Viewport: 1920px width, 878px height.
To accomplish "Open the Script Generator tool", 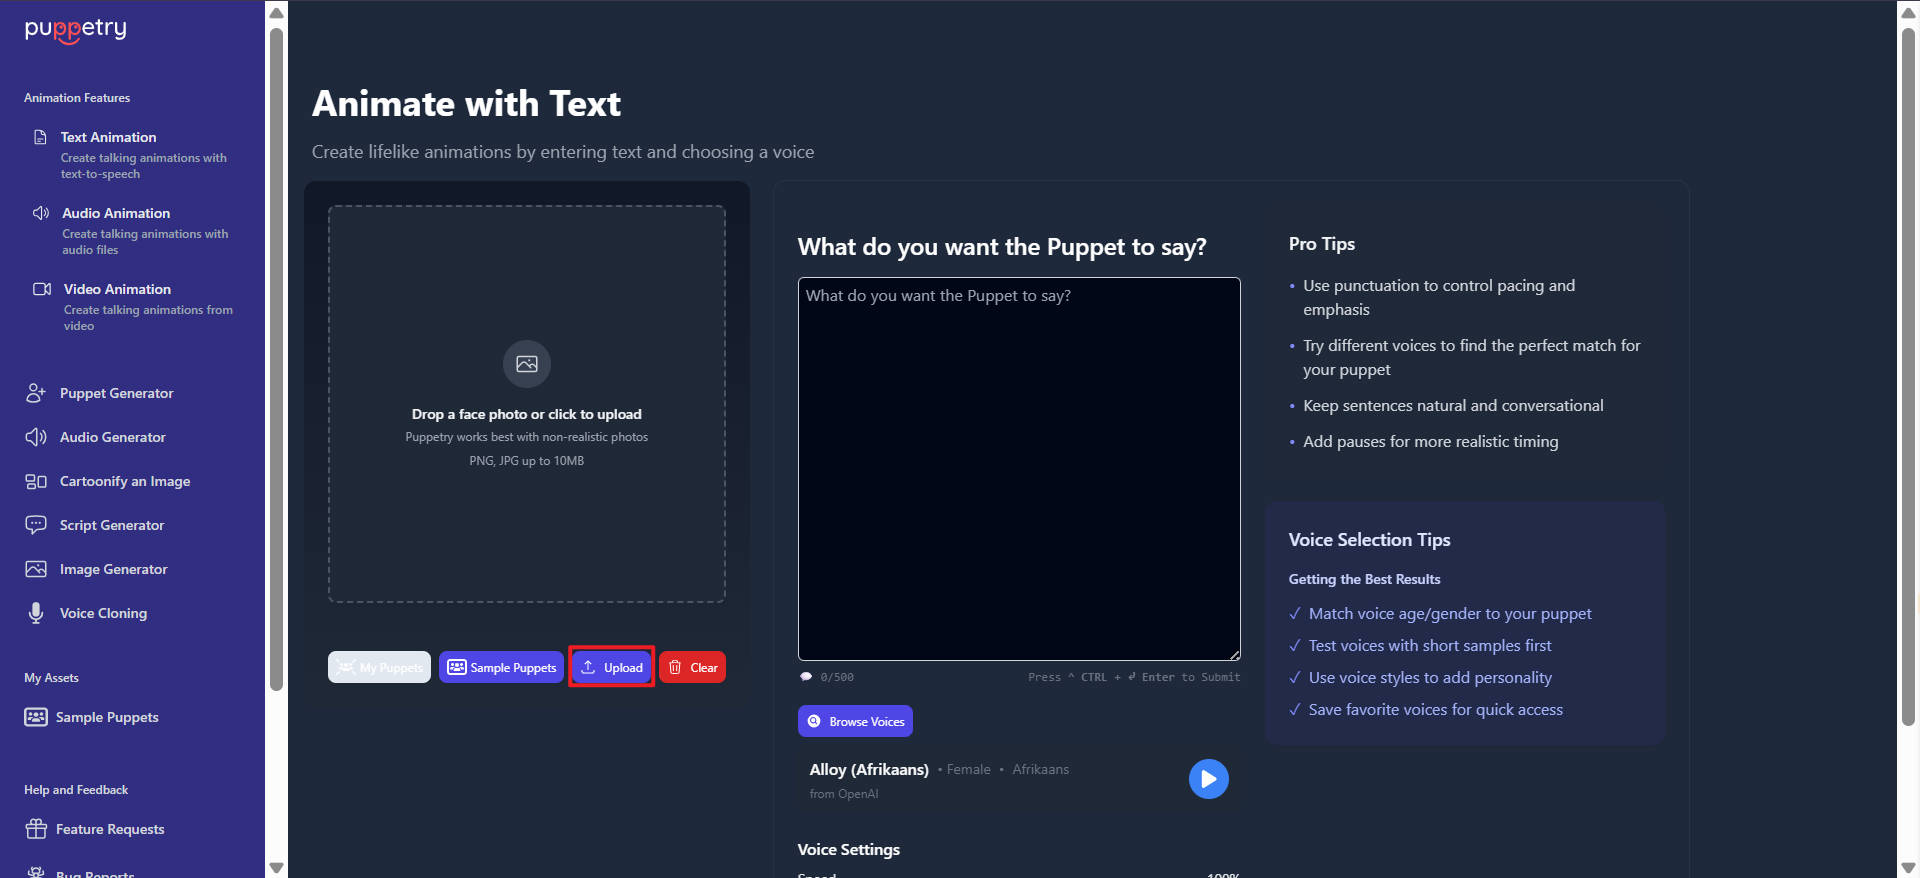I will pos(111,525).
